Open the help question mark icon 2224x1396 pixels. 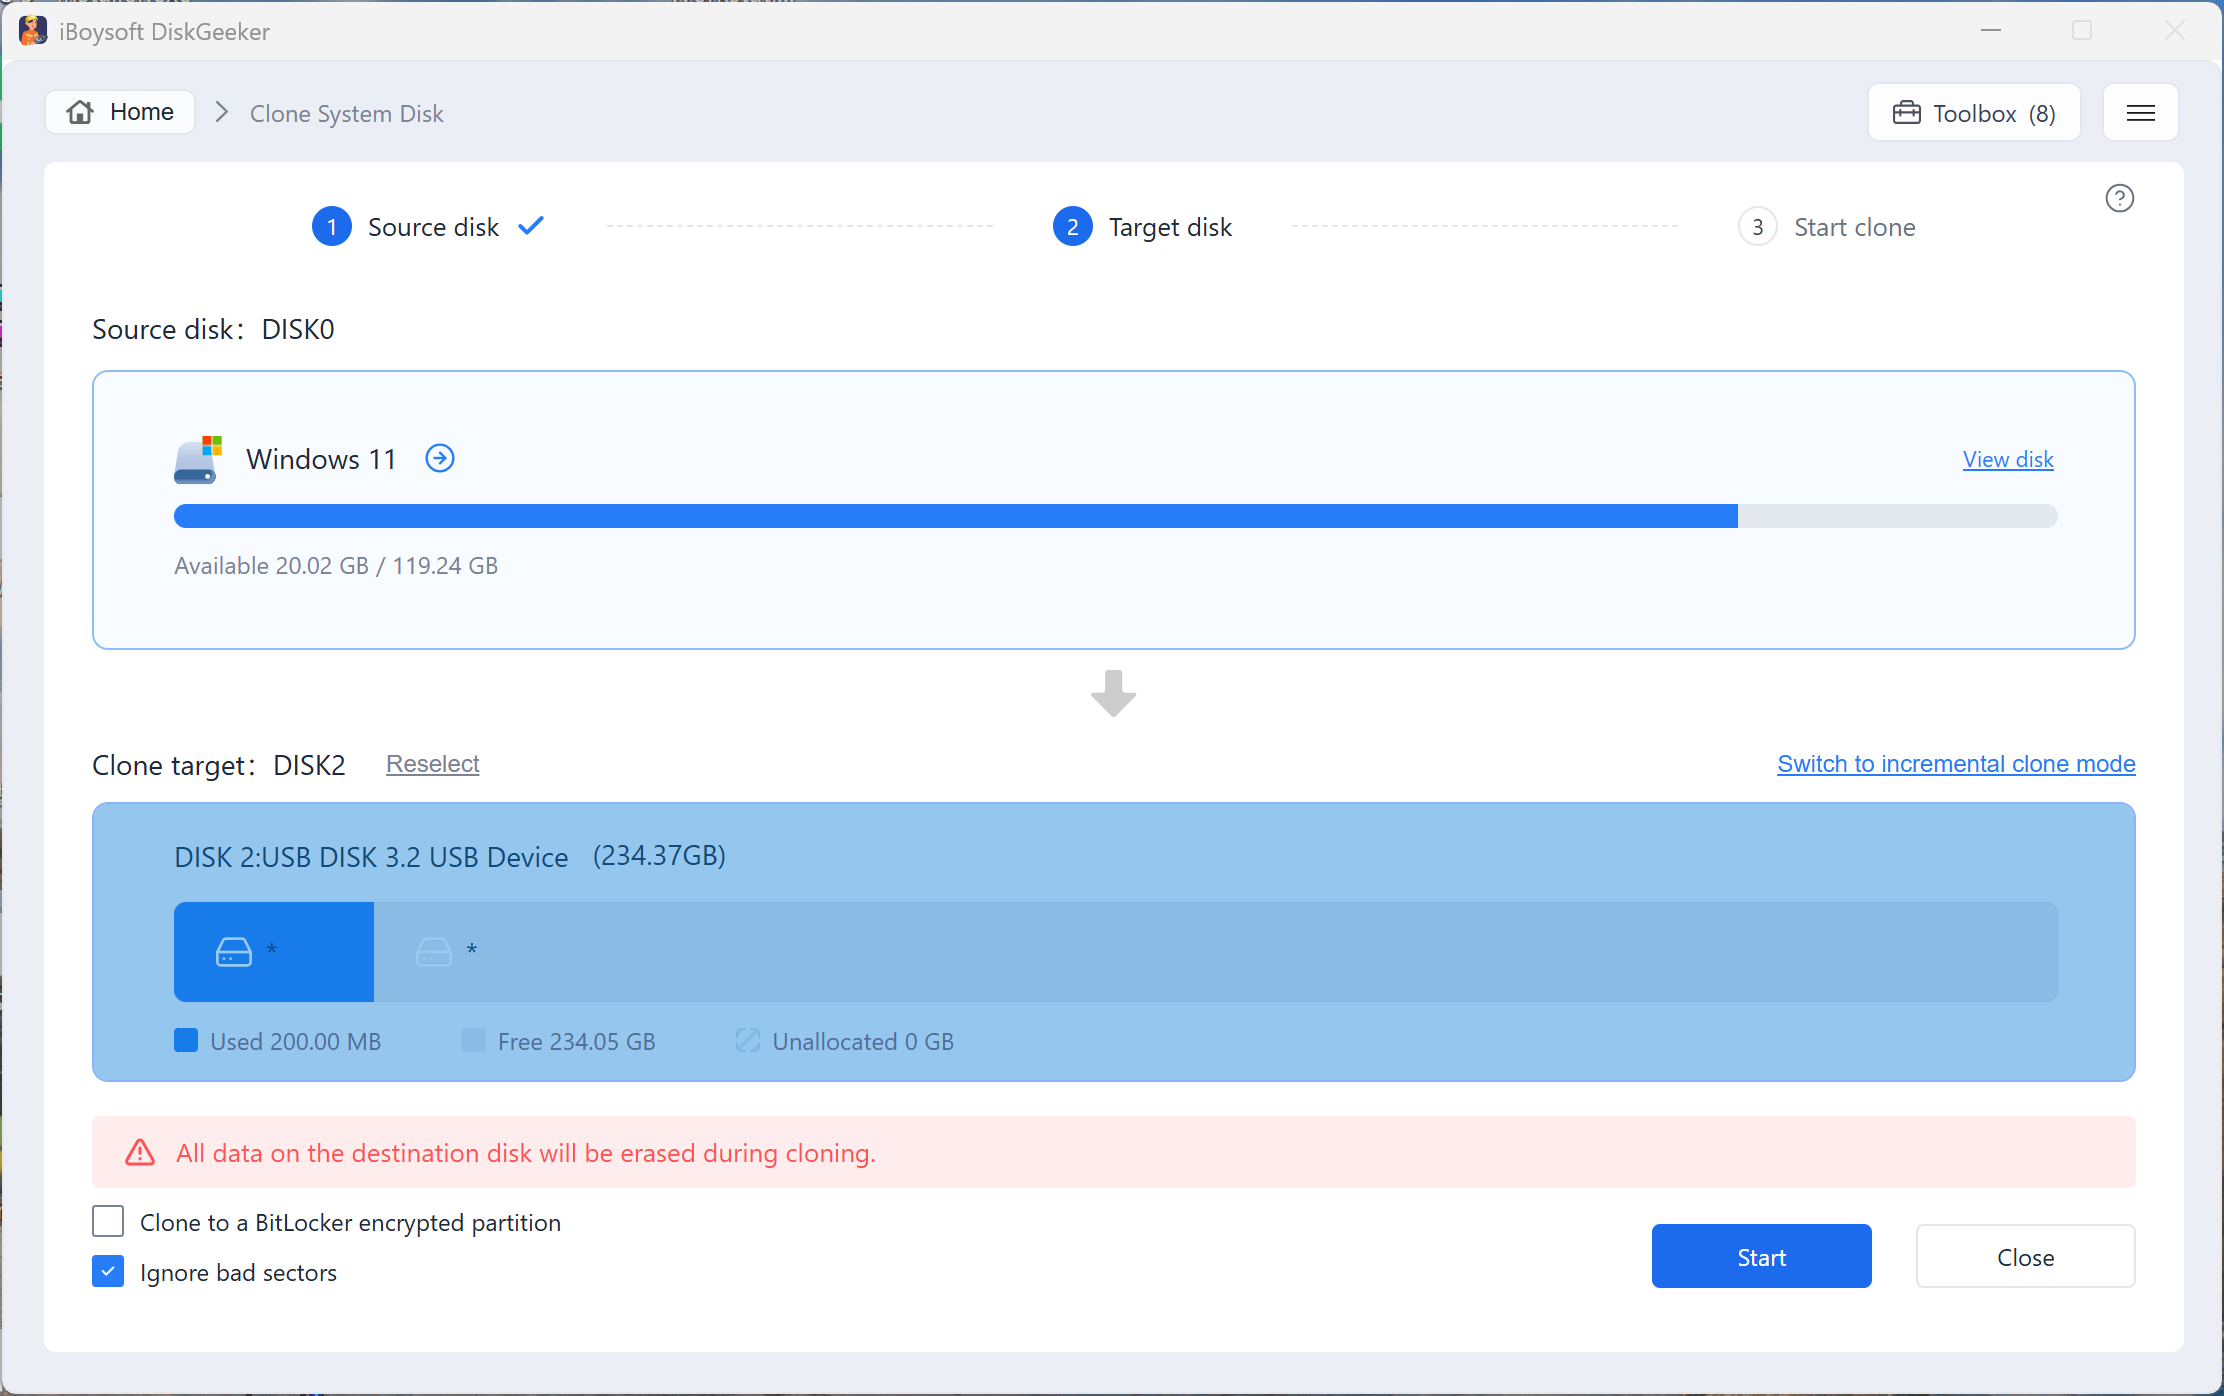click(2119, 198)
